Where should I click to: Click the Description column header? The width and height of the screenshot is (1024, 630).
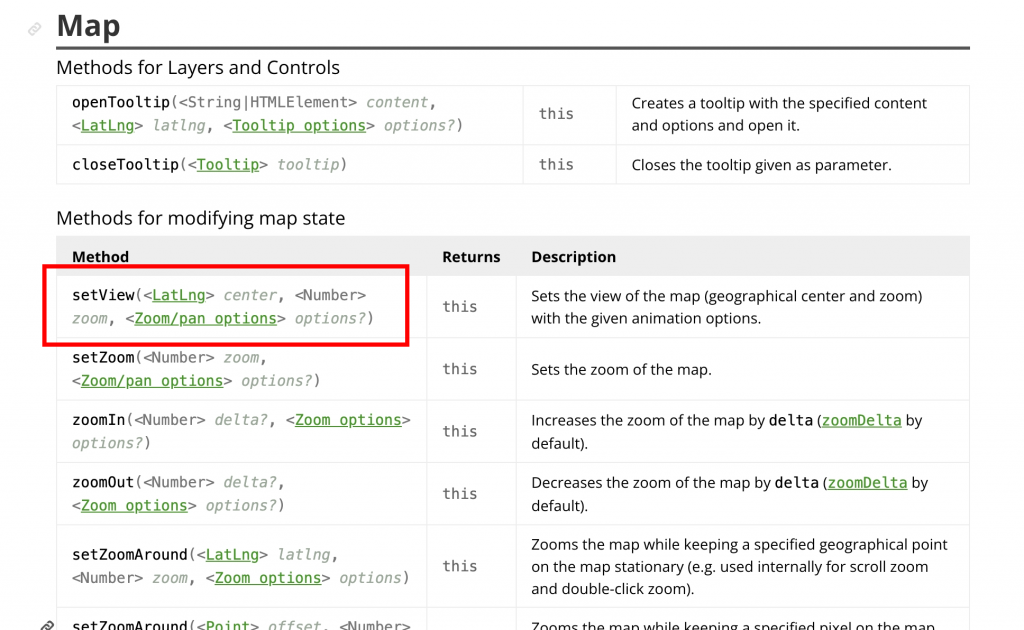[x=573, y=257]
